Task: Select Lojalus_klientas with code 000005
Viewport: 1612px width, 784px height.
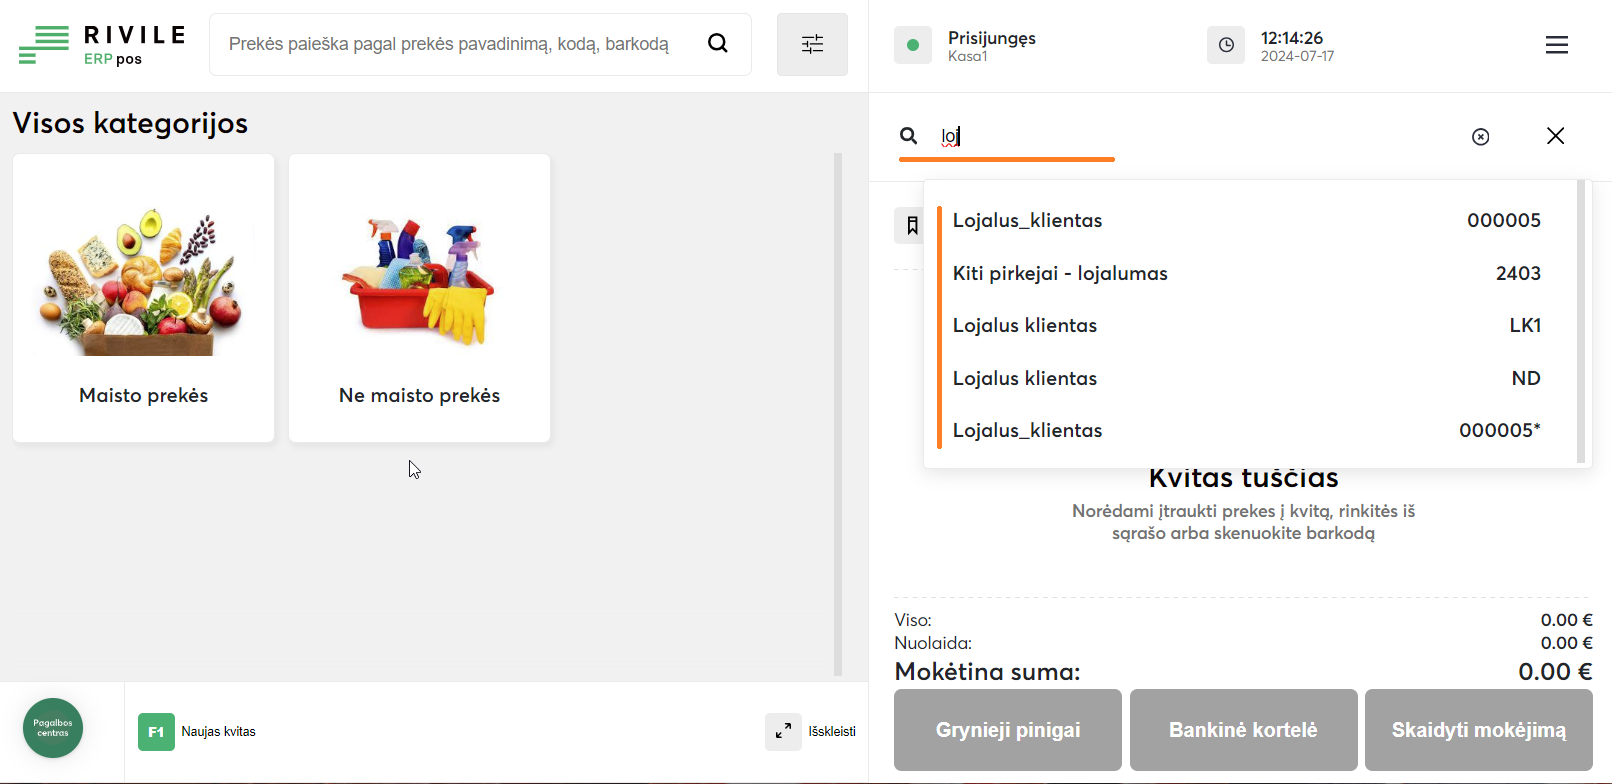Action: (x=1245, y=221)
